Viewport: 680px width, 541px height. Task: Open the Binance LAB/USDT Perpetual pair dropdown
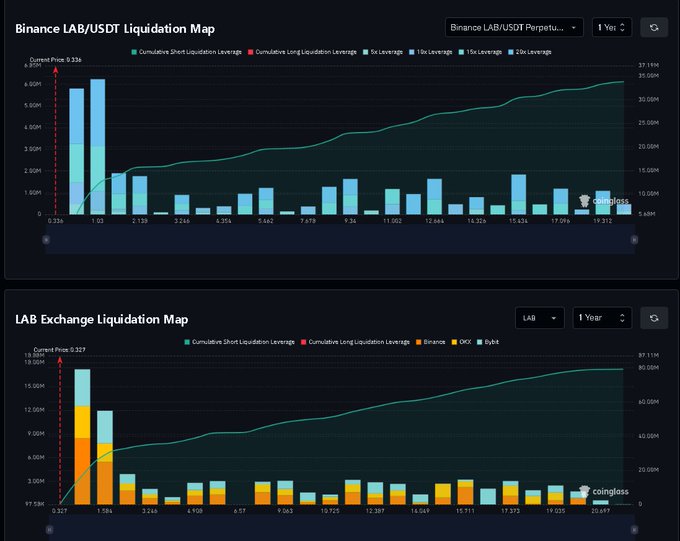point(514,28)
